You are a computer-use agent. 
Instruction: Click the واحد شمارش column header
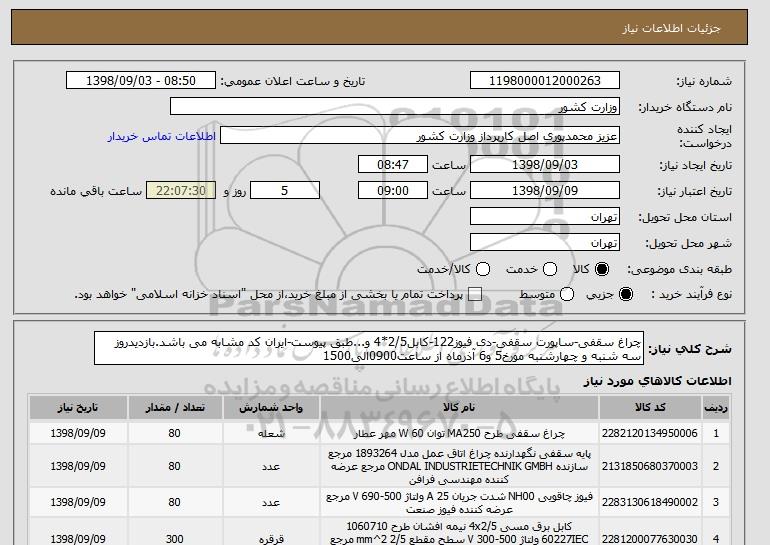[x=271, y=408]
